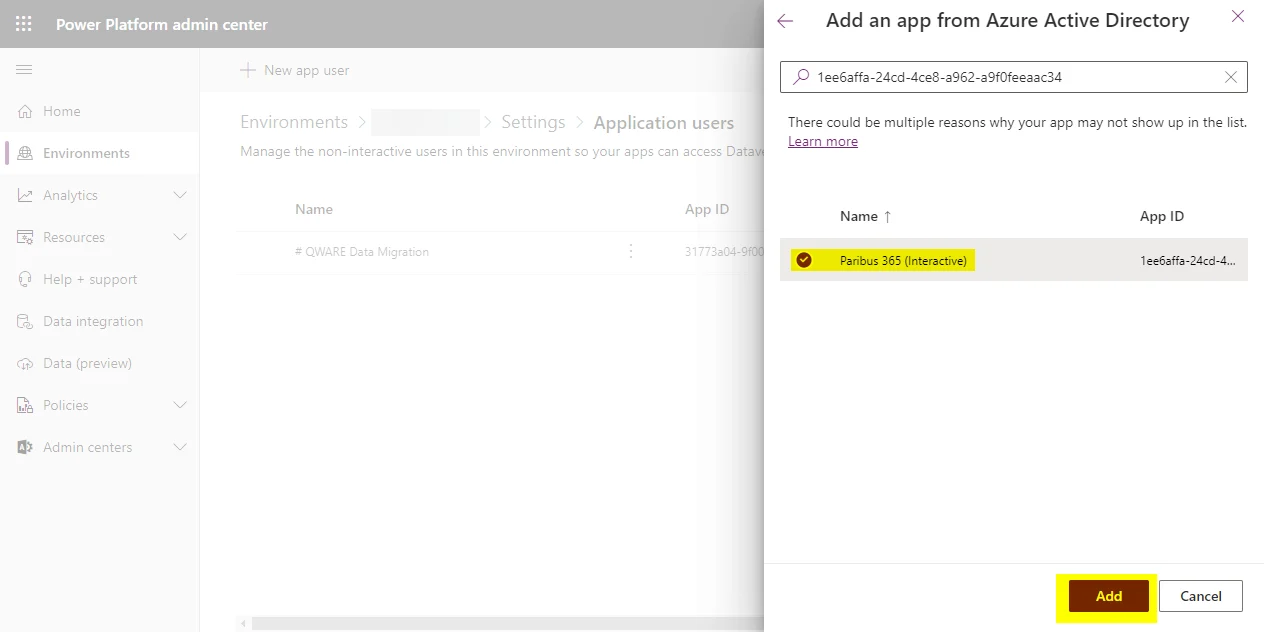Viewport: 1264px width, 632px height.
Task: Click the app ID search field
Action: click(x=1014, y=77)
